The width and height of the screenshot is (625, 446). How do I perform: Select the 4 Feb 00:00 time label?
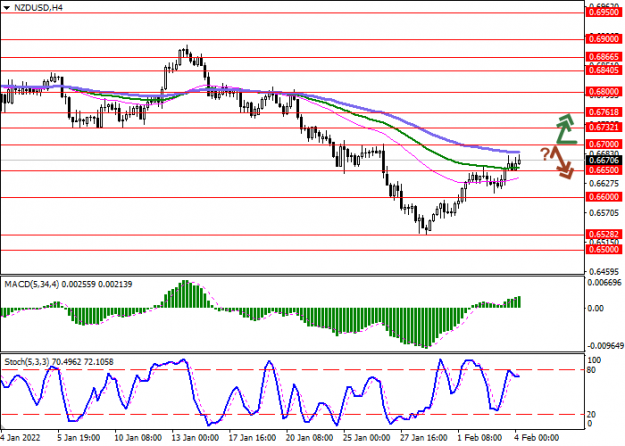[537, 438]
